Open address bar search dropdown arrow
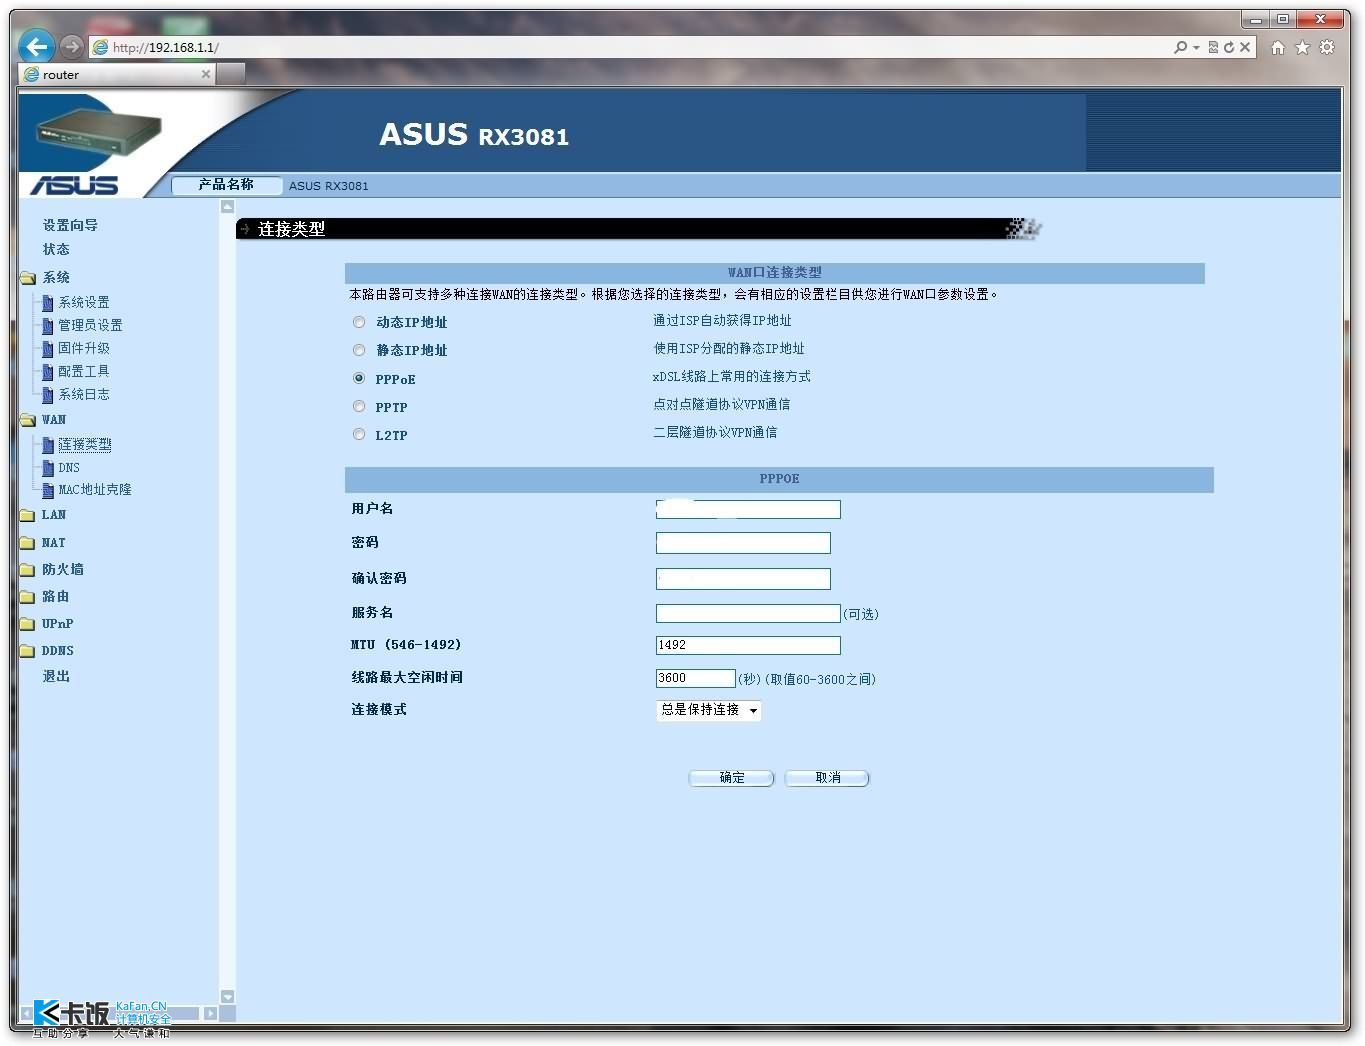This screenshot has height=1046, width=1365. point(1196,47)
